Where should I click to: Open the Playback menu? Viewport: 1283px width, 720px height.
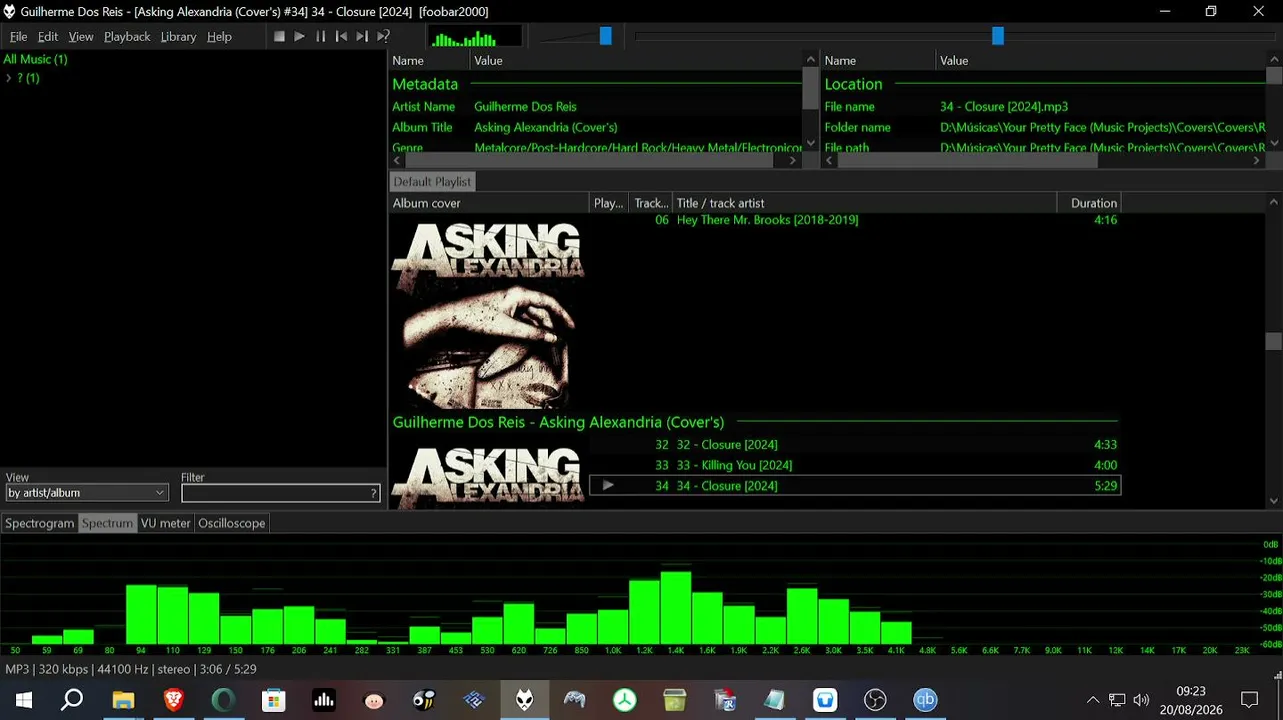pyautogui.click(x=127, y=36)
